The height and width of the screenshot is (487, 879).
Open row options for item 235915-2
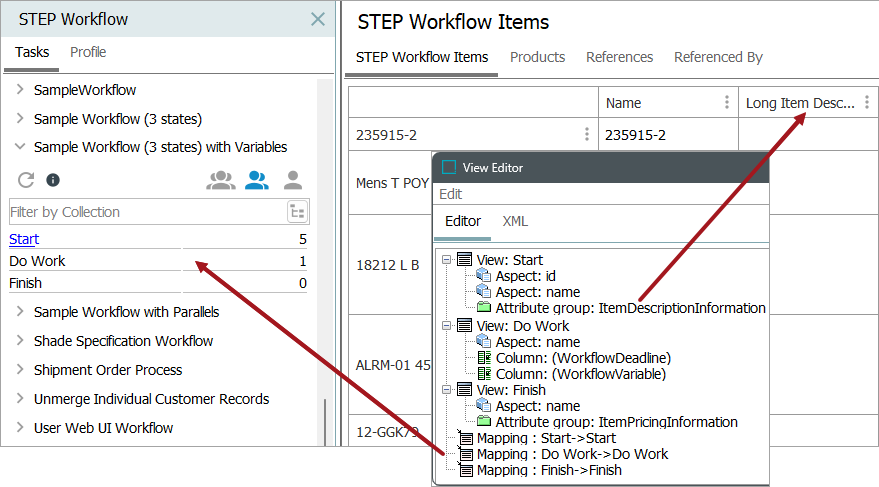point(587,135)
